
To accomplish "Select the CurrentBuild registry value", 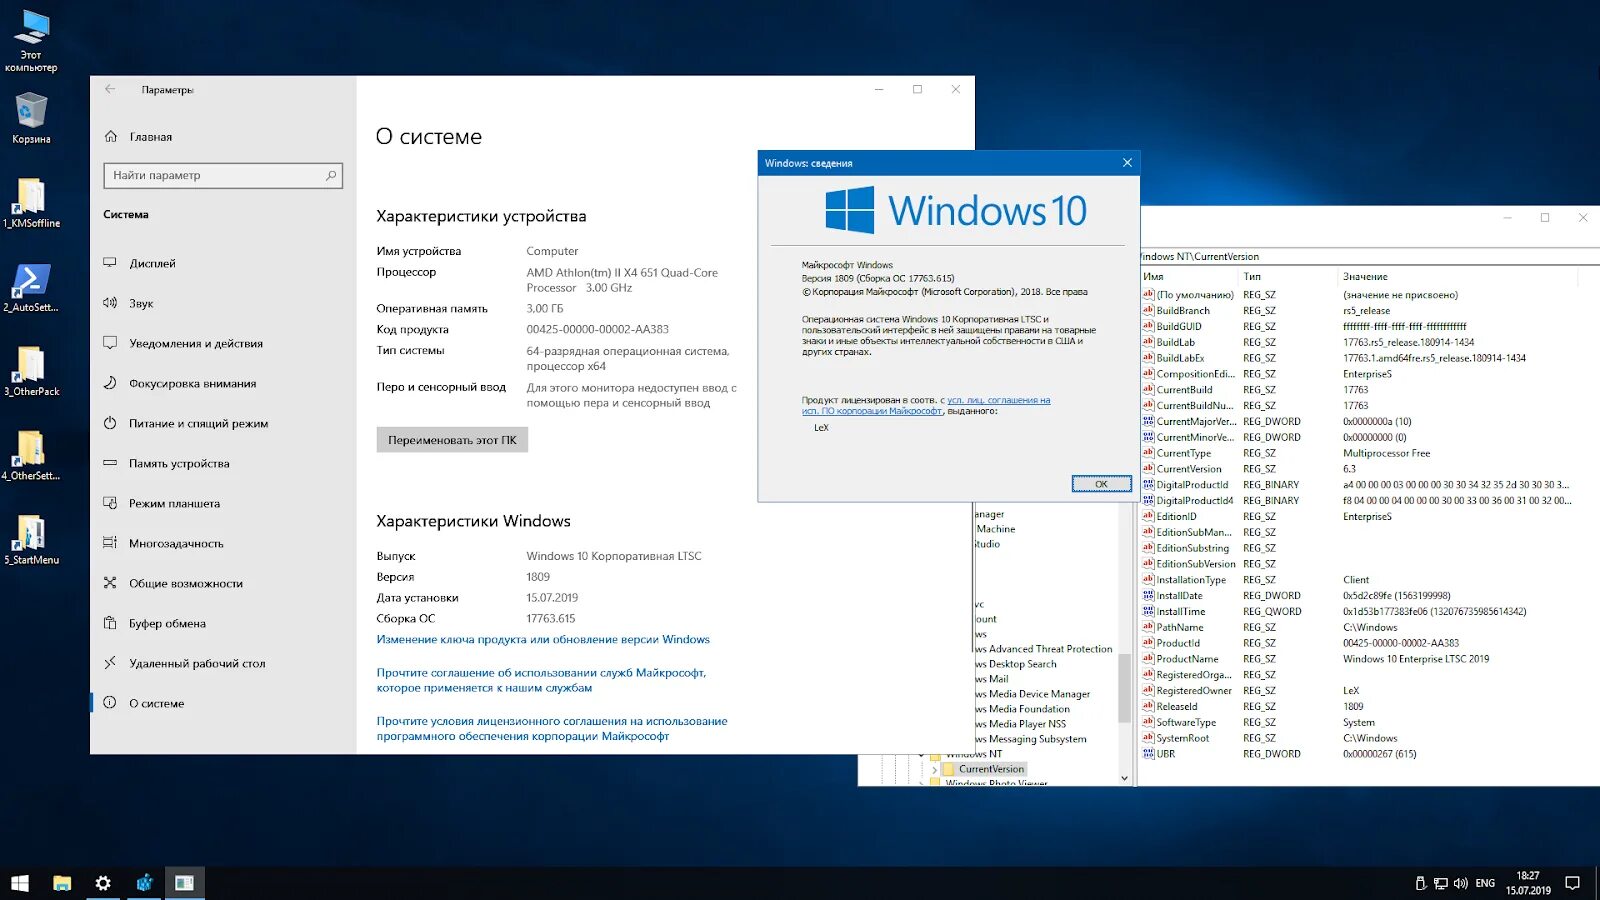I will (1184, 390).
